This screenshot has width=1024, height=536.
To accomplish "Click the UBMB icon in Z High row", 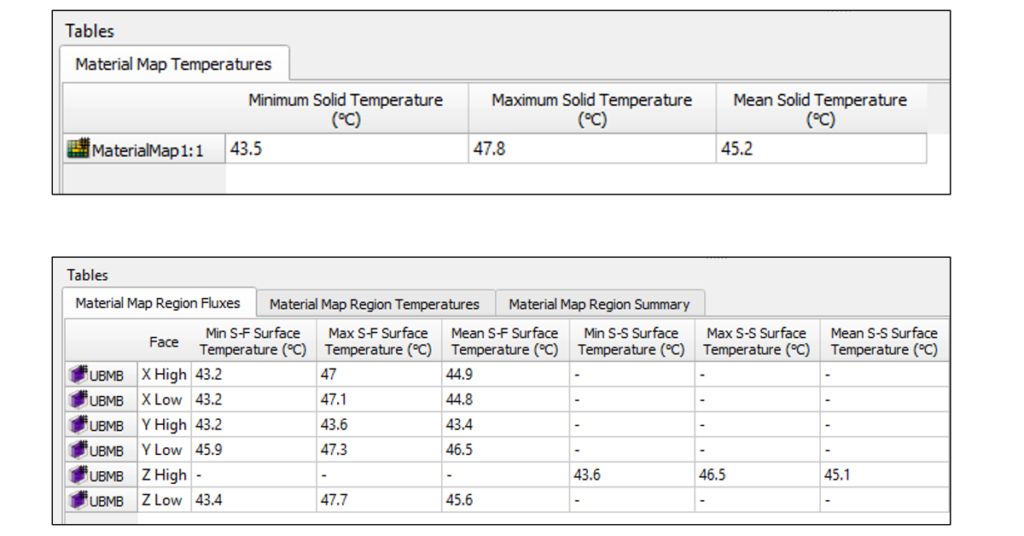I will 78,475.
